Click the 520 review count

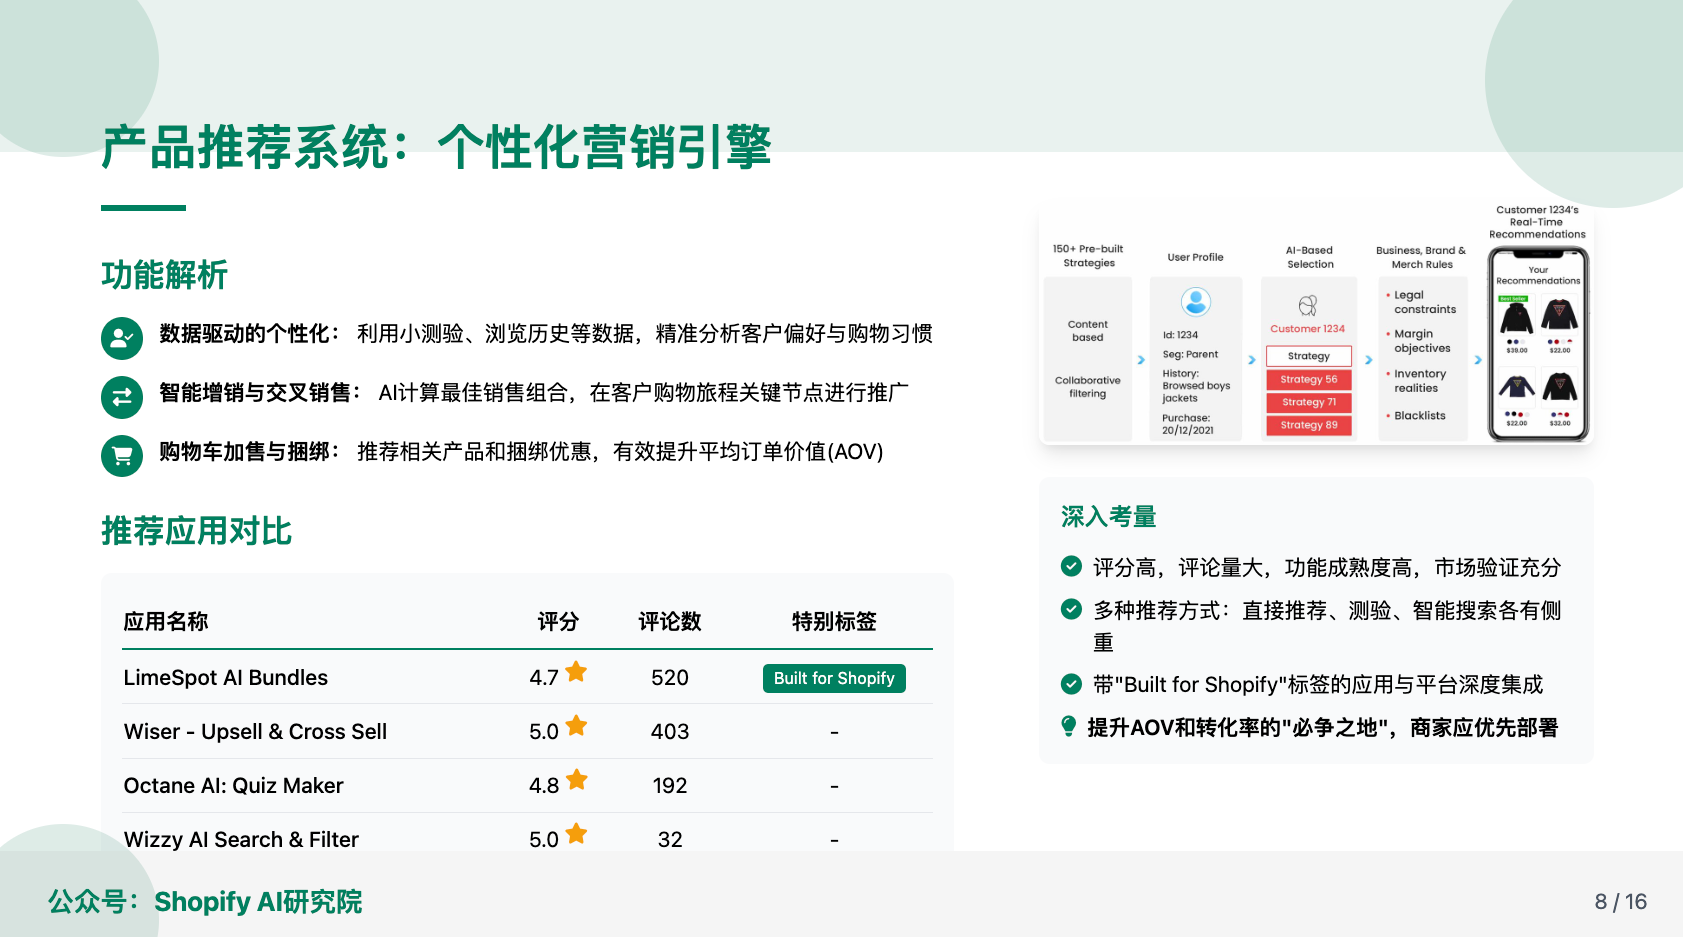(x=670, y=678)
